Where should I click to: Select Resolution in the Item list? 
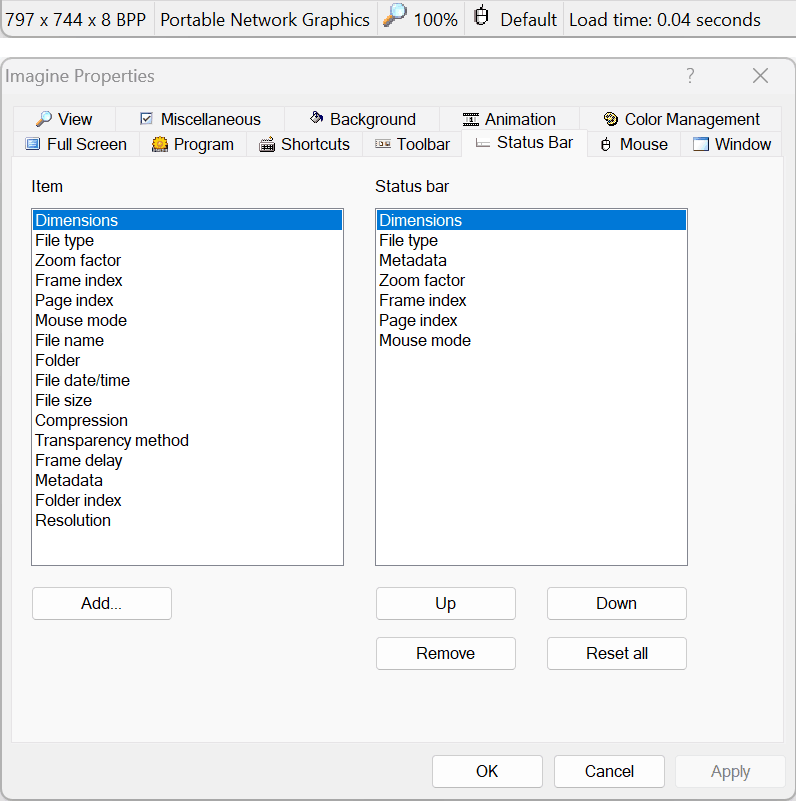(x=188, y=520)
